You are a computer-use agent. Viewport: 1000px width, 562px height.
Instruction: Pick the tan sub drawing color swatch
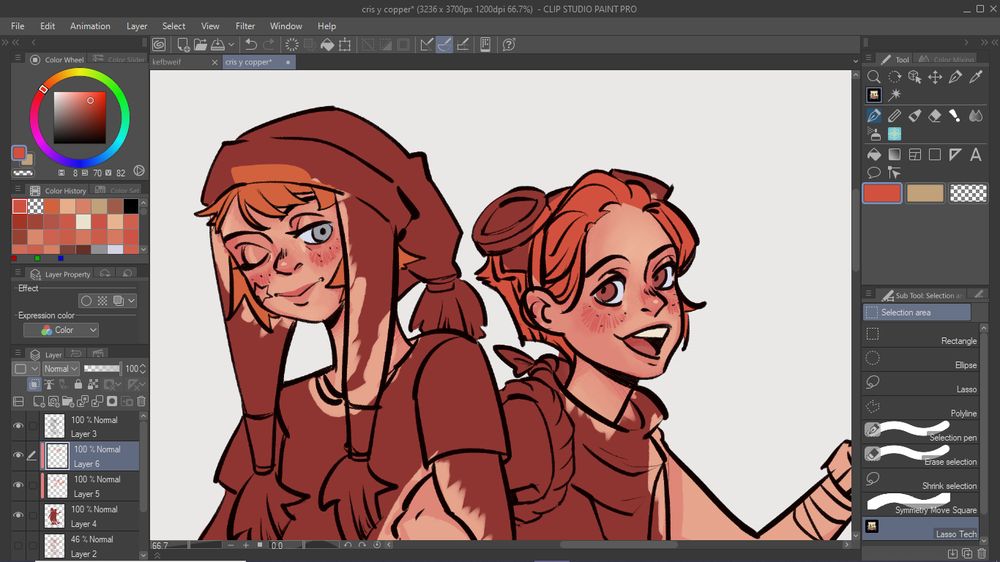click(x=925, y=193)
